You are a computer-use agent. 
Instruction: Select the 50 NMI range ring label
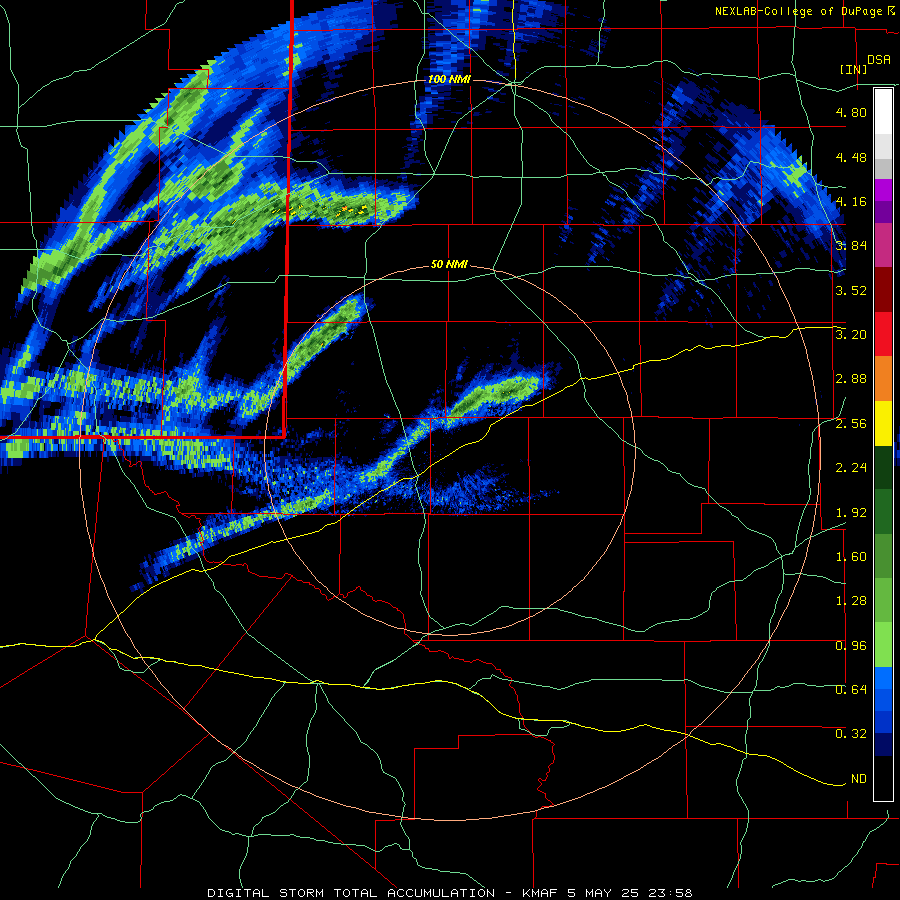tap(449, 265)
